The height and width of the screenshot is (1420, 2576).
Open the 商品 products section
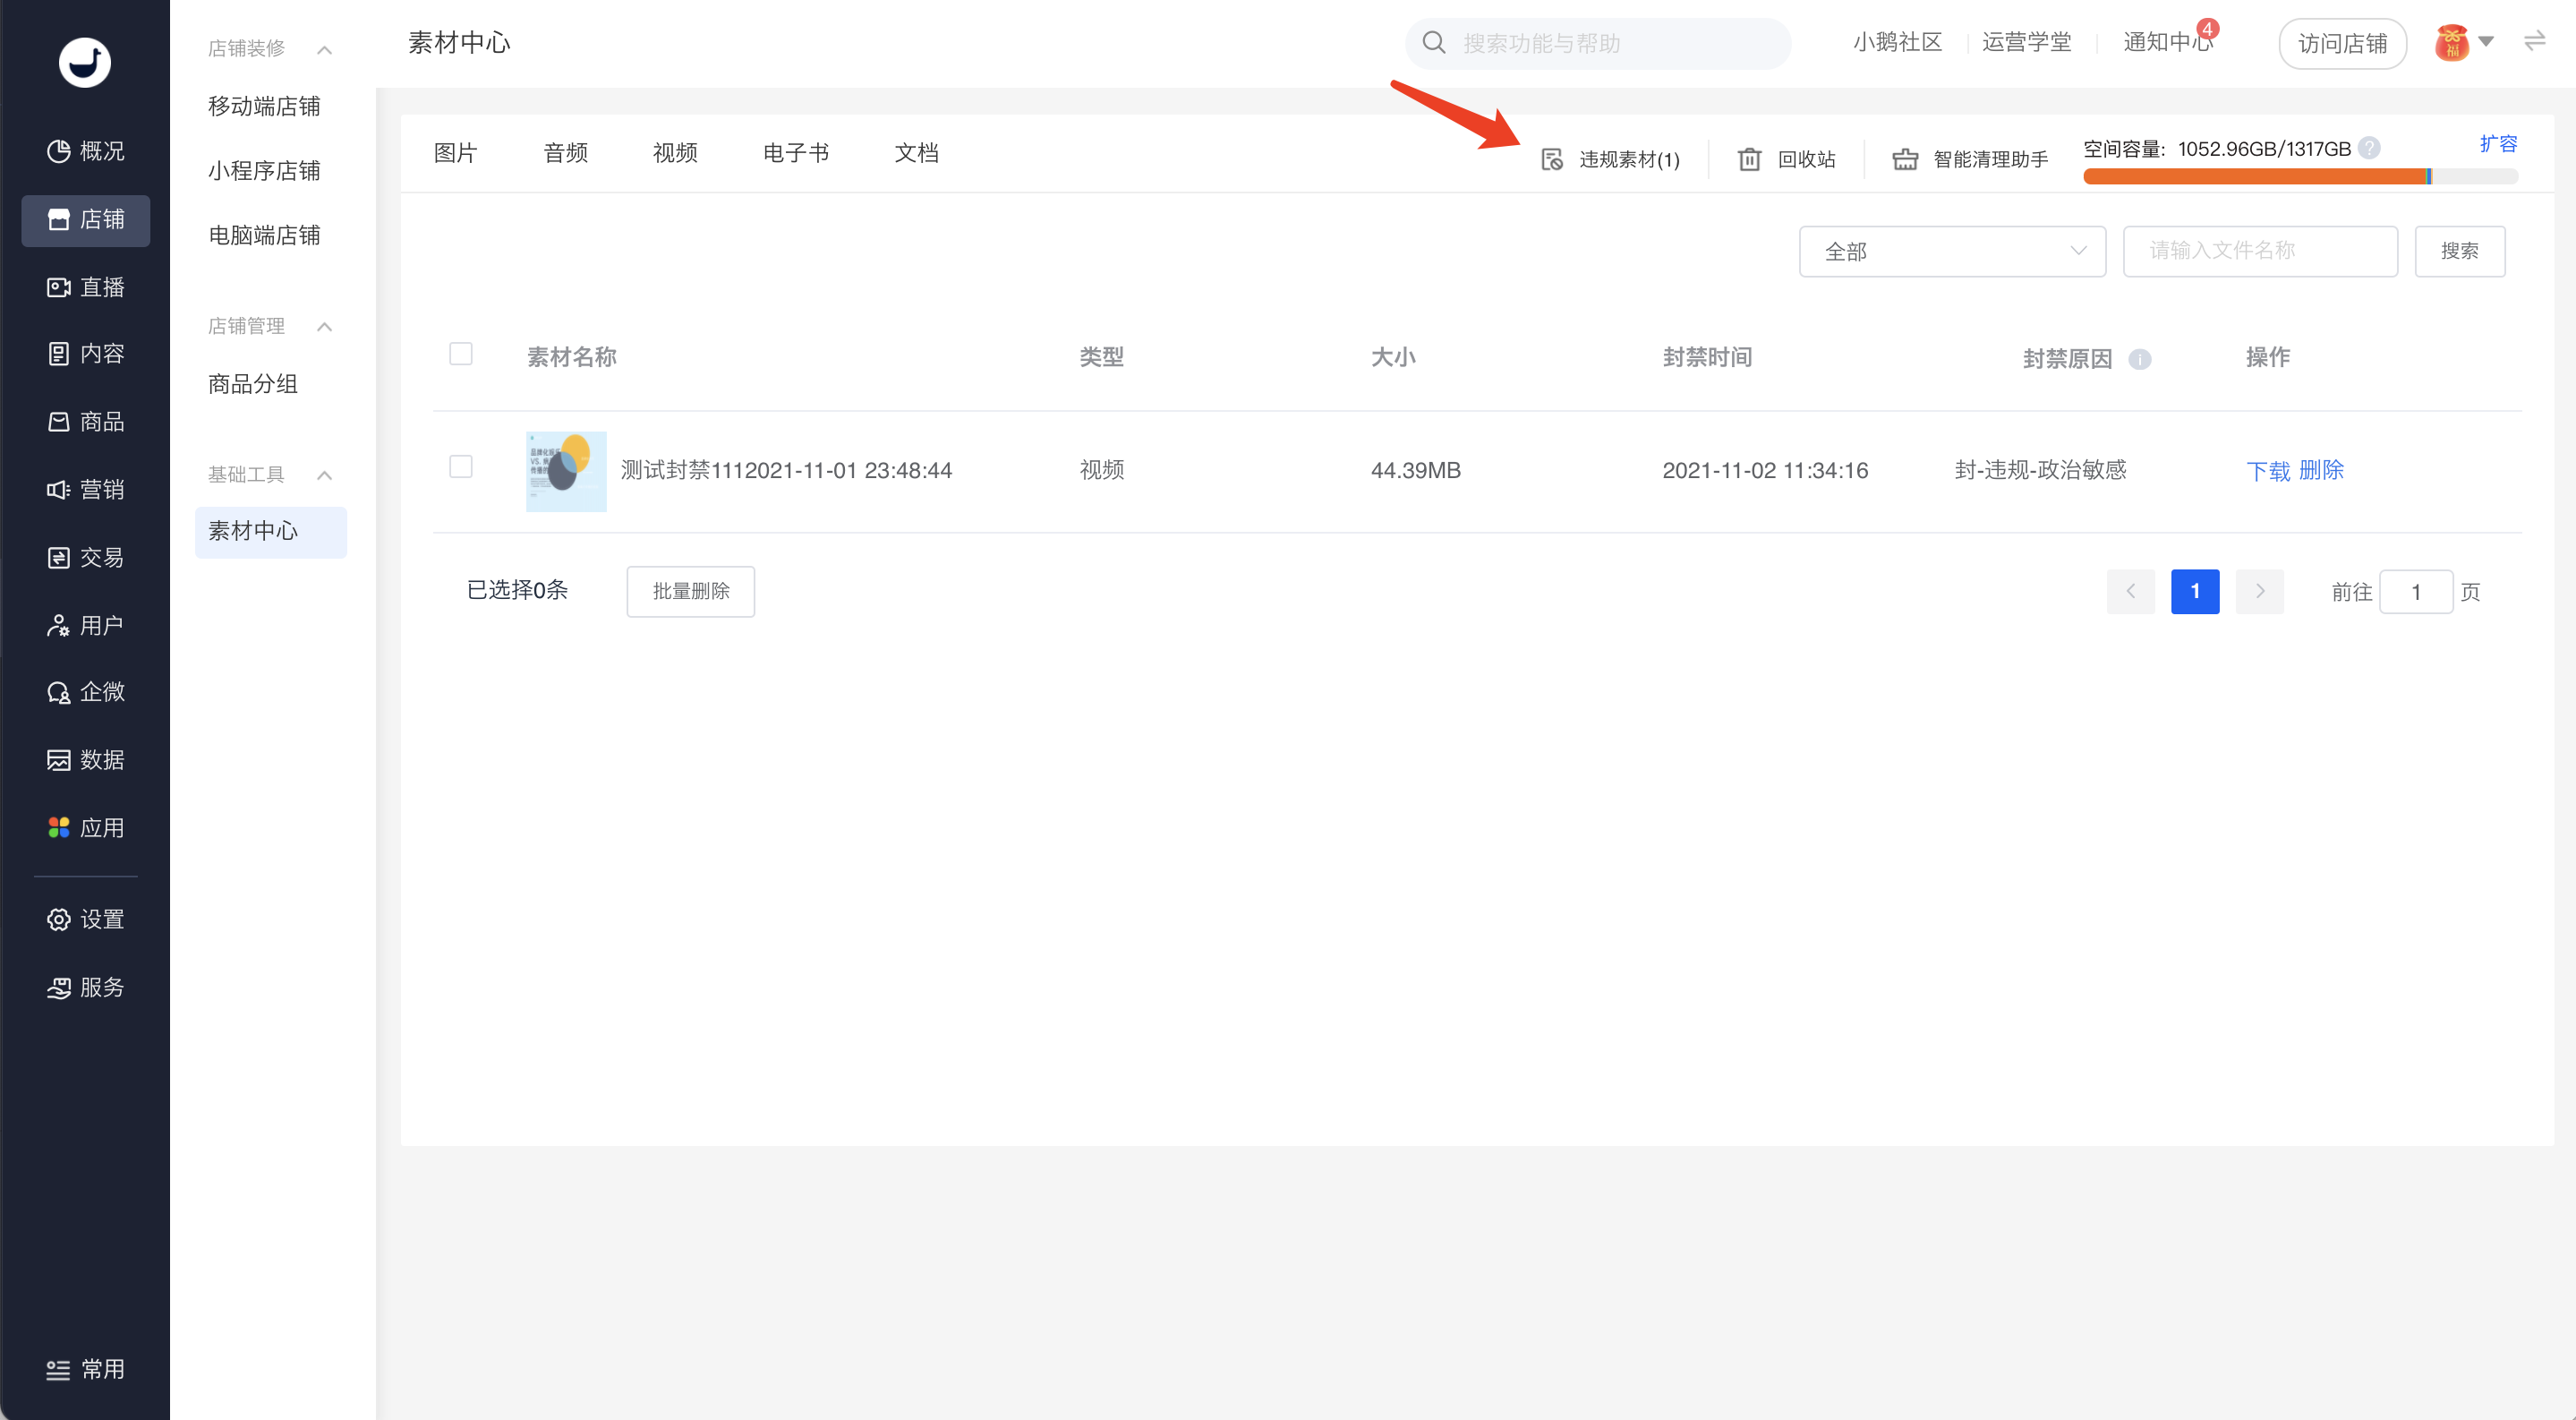pos(86,422)
